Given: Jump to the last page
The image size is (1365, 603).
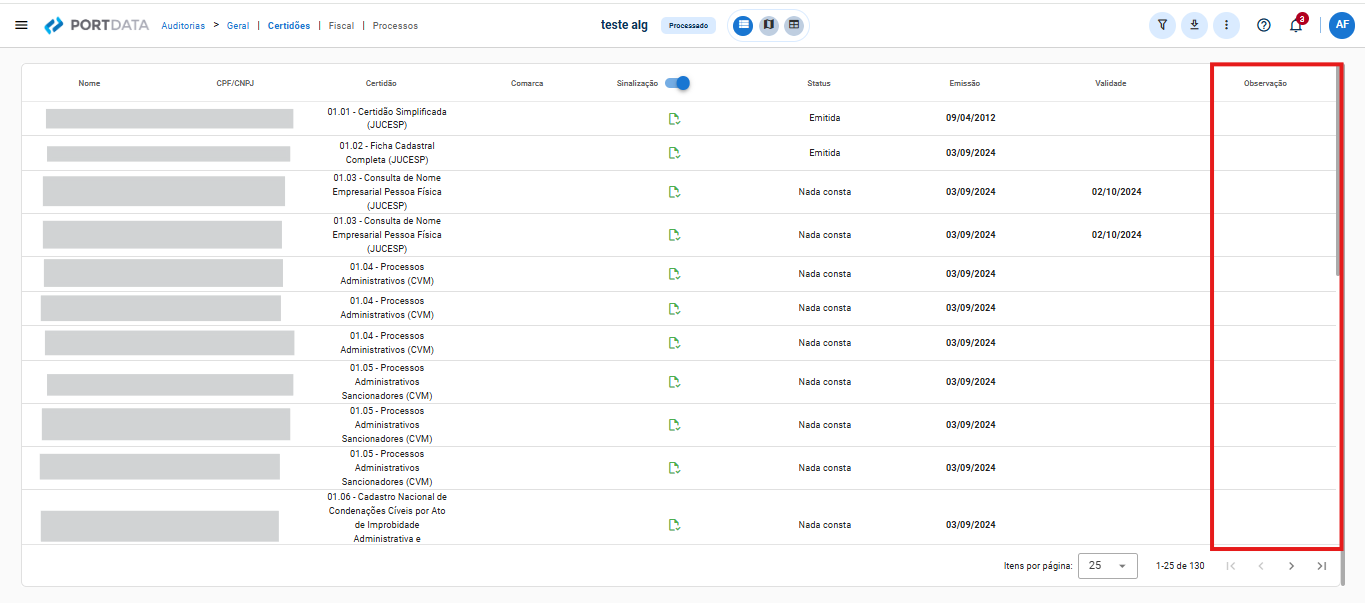Looking at the screenshot, I should click(x=1322, y=566).
